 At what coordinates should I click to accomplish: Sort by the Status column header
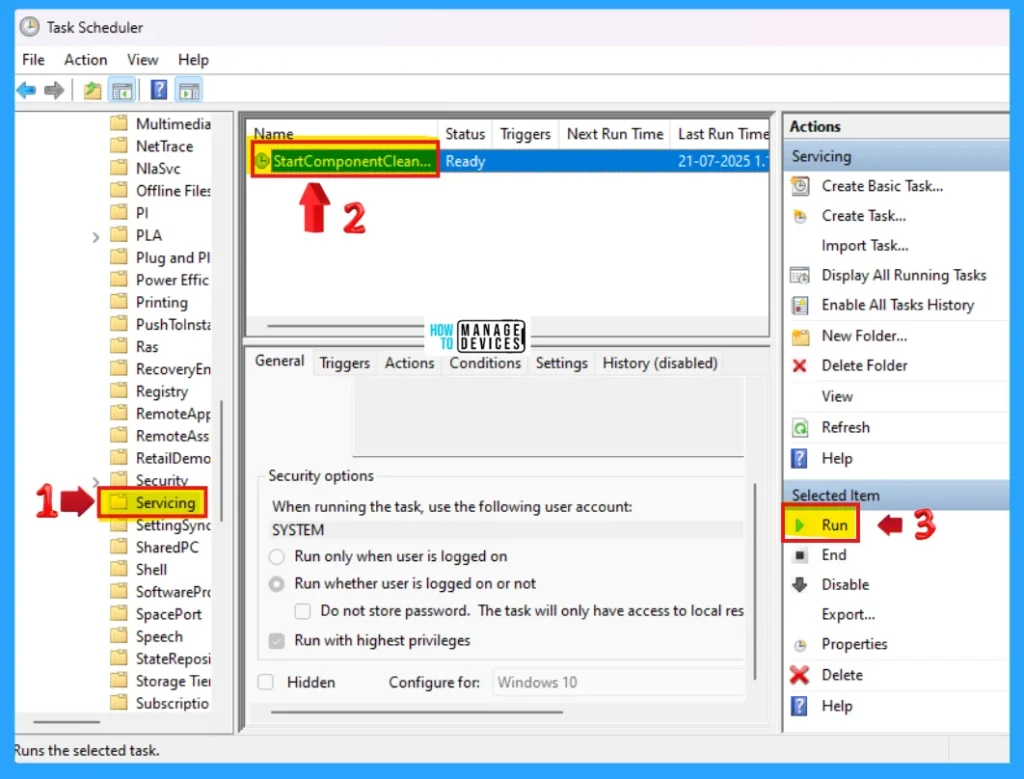tap(465, 134)
